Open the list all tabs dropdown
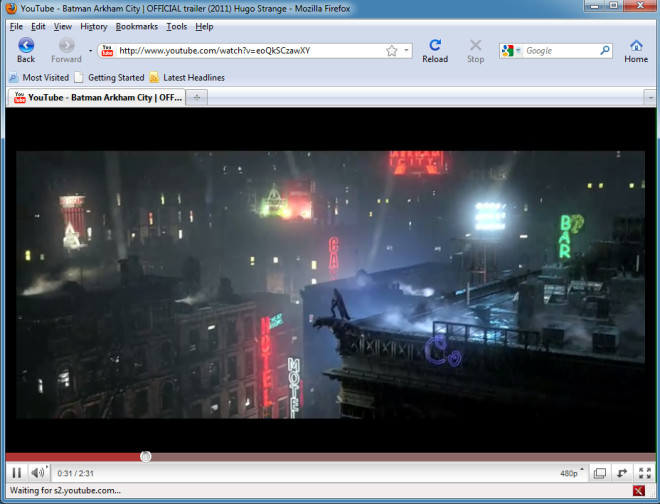This screenshot has width=660, height=504. pyautogui.click(x=650, y=98)
